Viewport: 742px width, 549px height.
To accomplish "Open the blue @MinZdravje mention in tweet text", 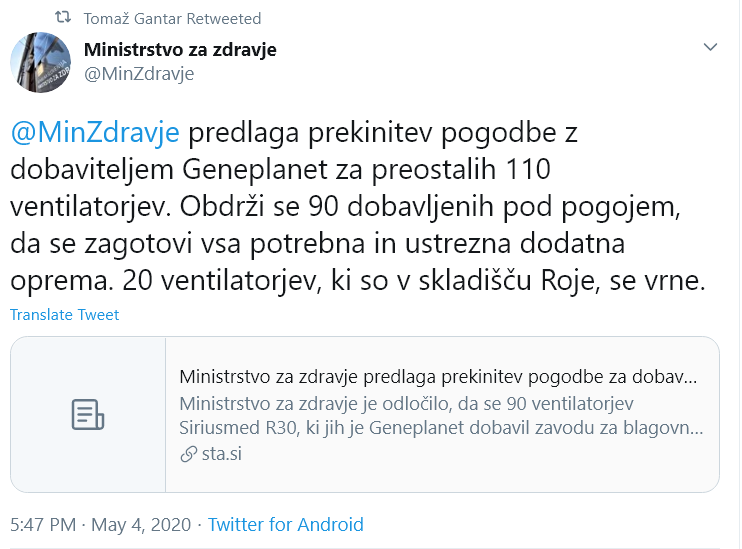I will click(95, 133).
